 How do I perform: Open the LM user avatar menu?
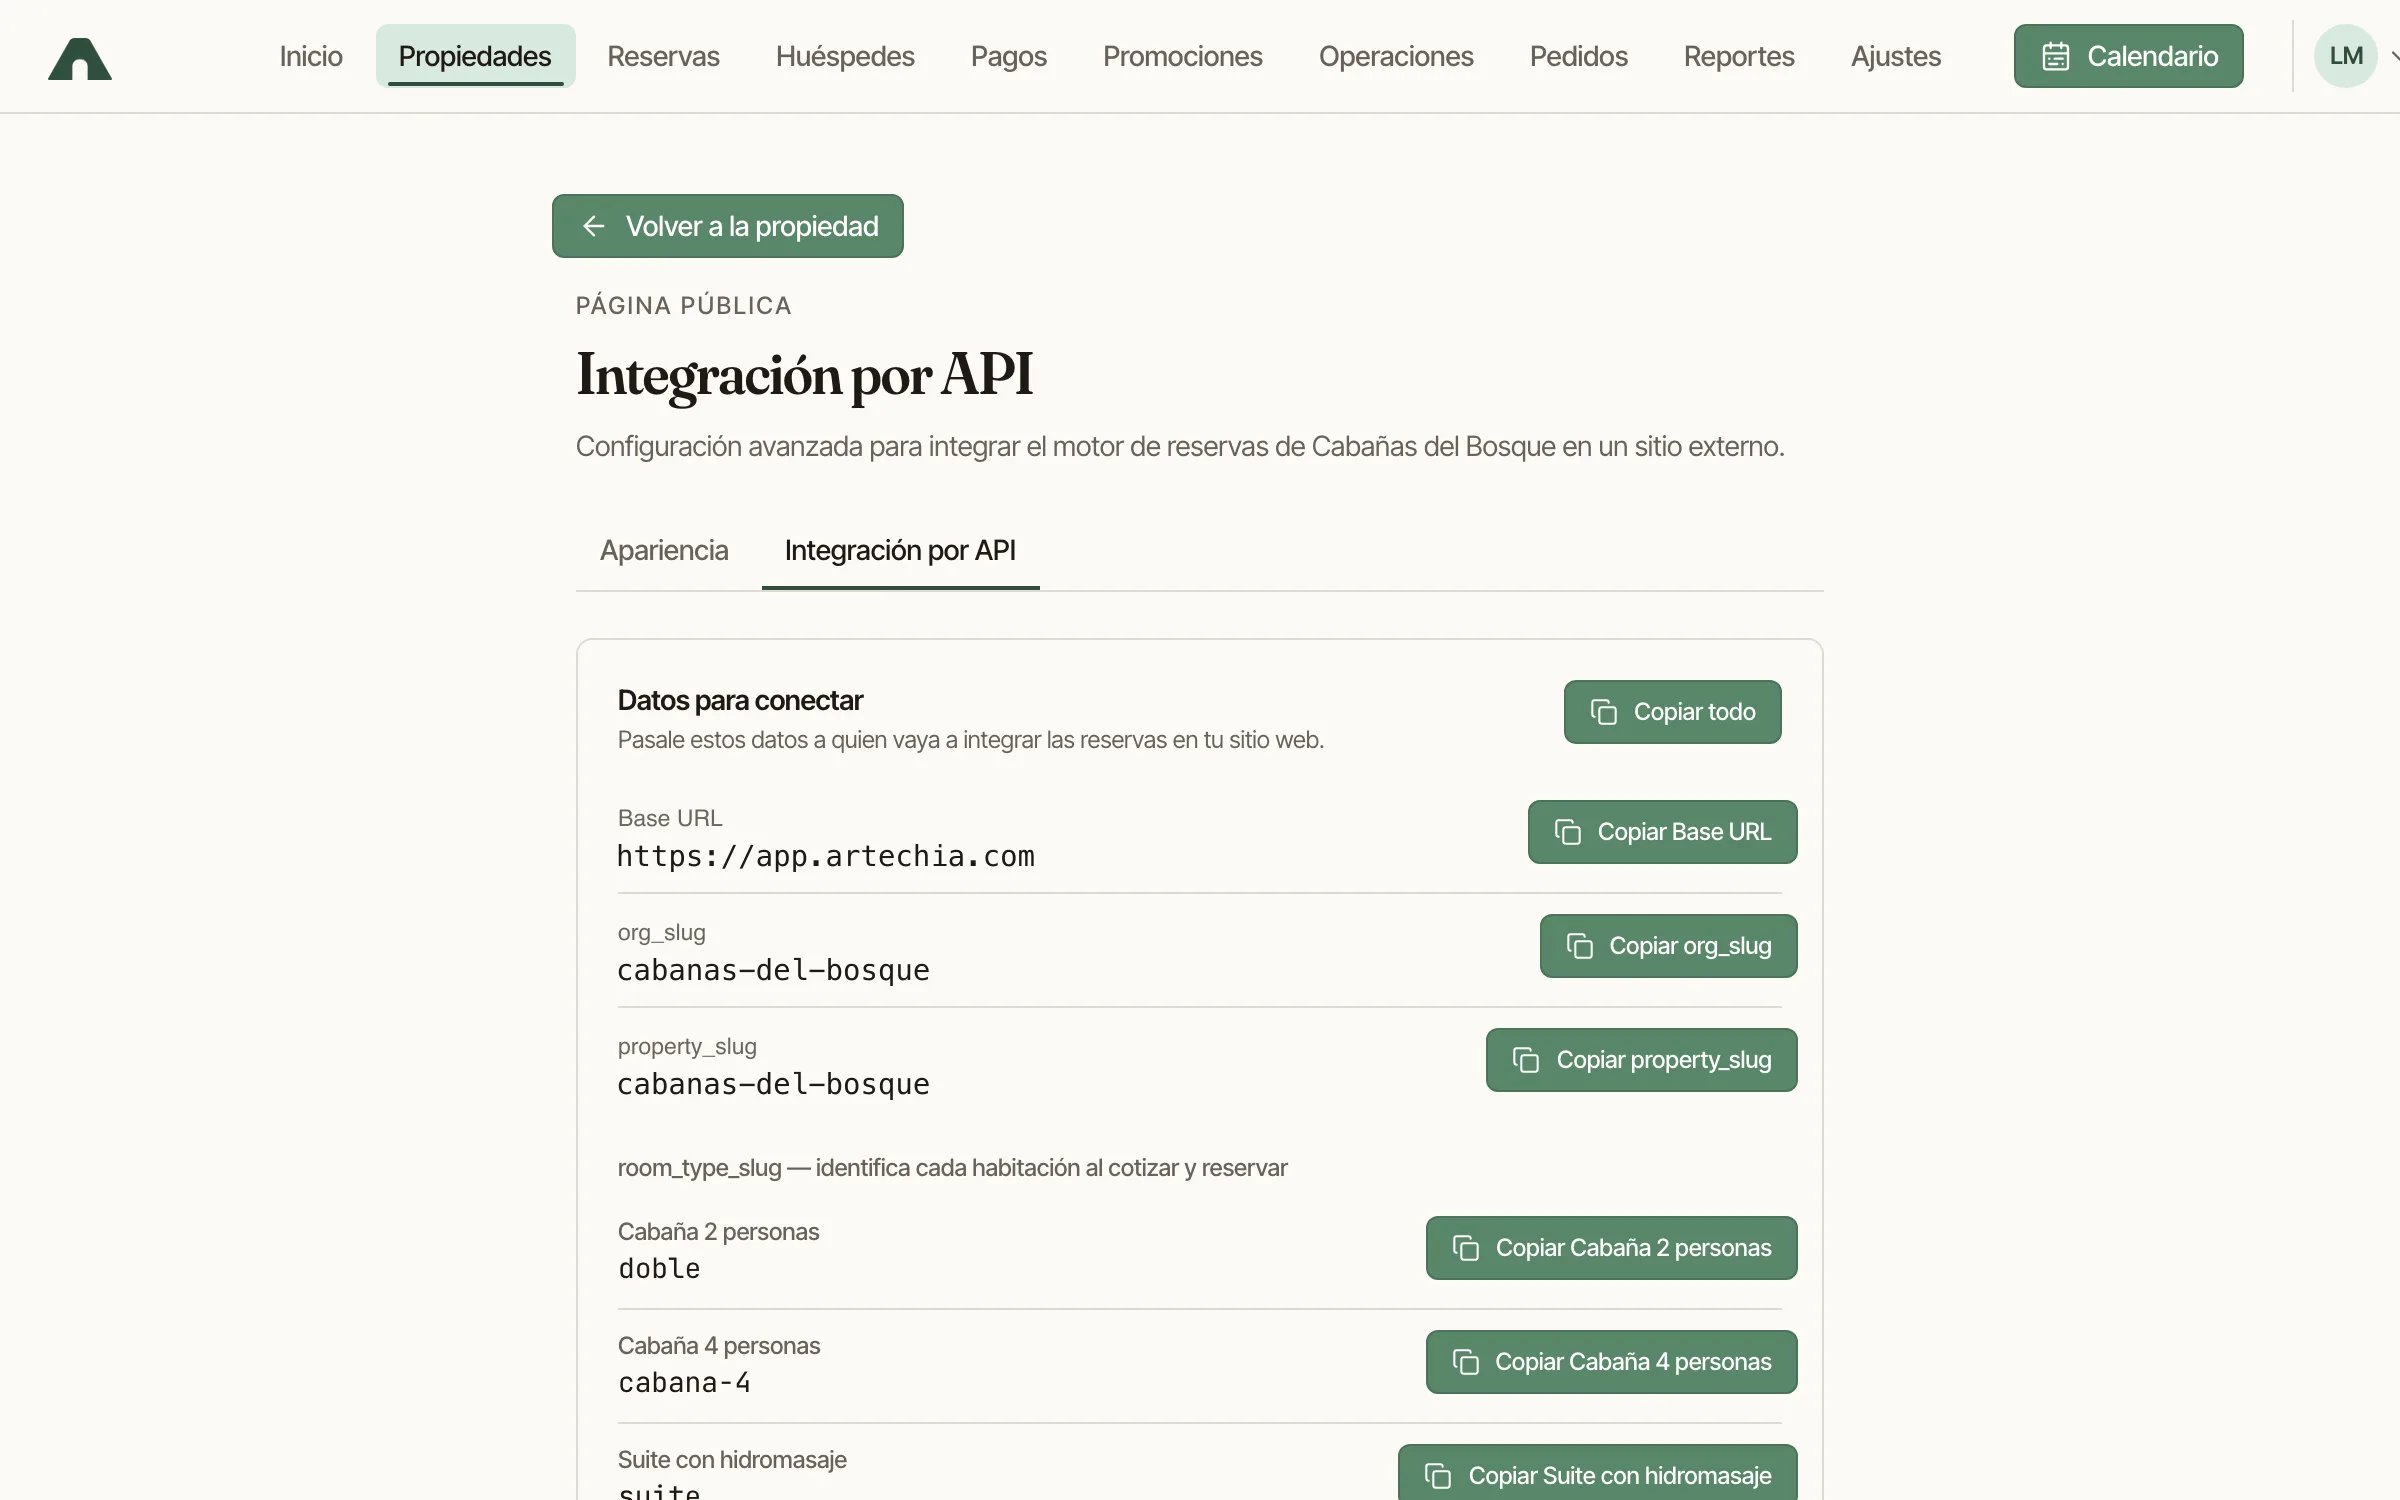pos(2346,56)
